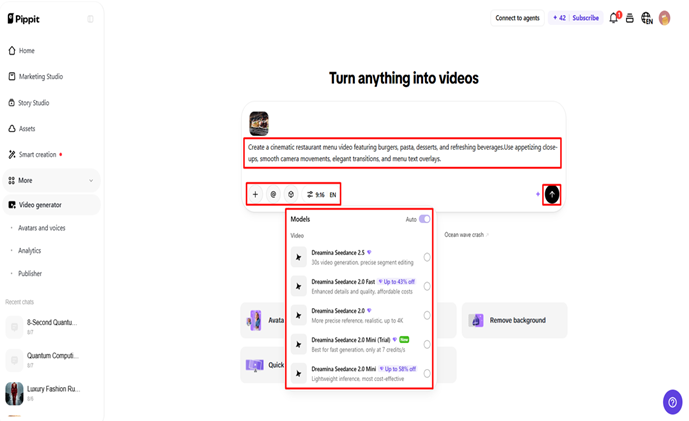Open Analytics page
689x421 pixels.
click(29, 250)
